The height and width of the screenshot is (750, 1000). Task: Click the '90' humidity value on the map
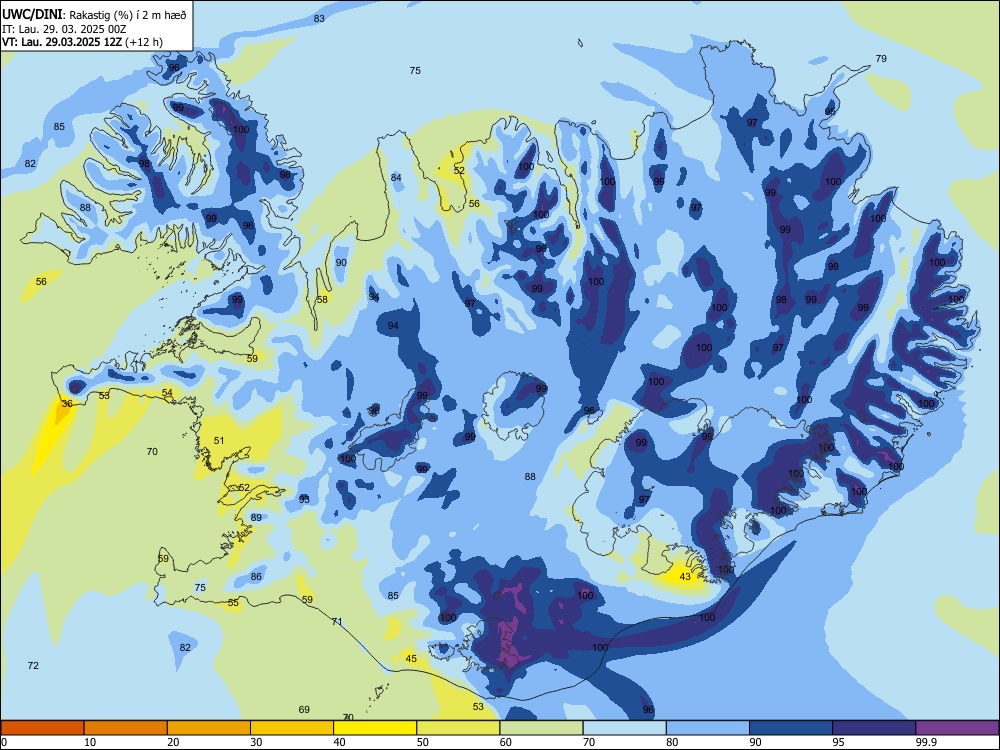coord(341,262)
